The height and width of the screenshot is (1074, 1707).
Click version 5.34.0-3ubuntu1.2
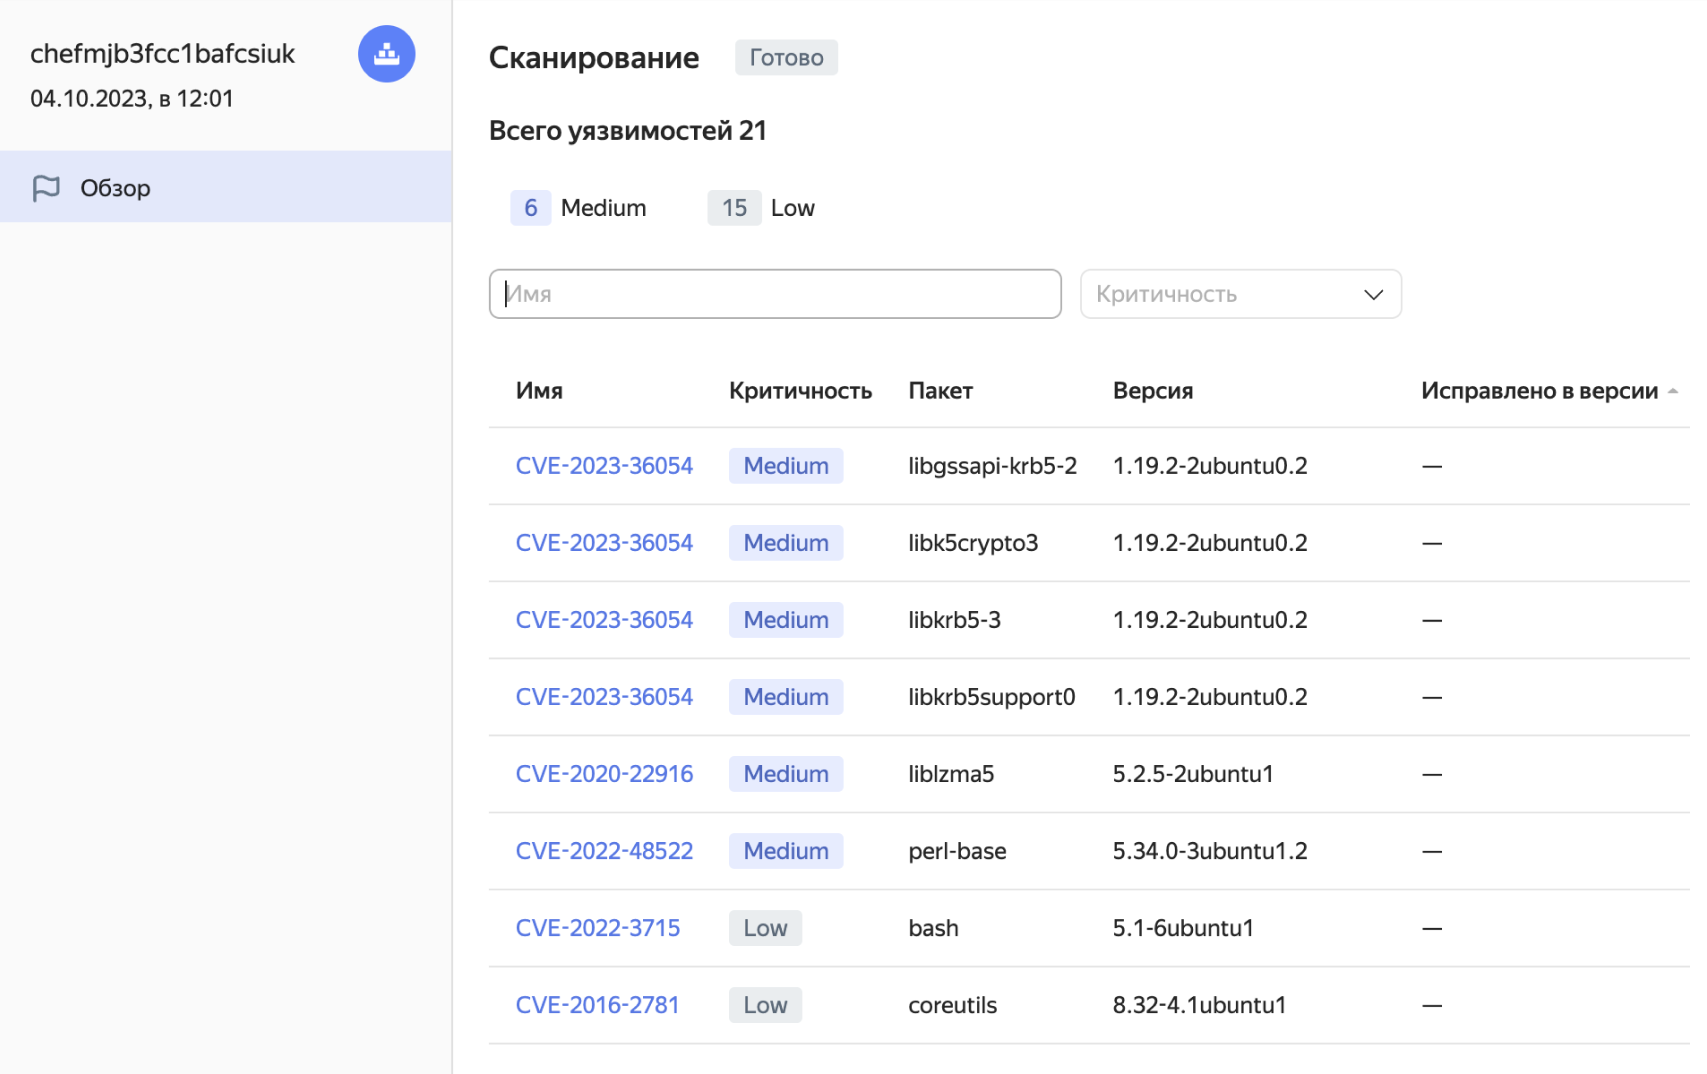click(1210, 851)
